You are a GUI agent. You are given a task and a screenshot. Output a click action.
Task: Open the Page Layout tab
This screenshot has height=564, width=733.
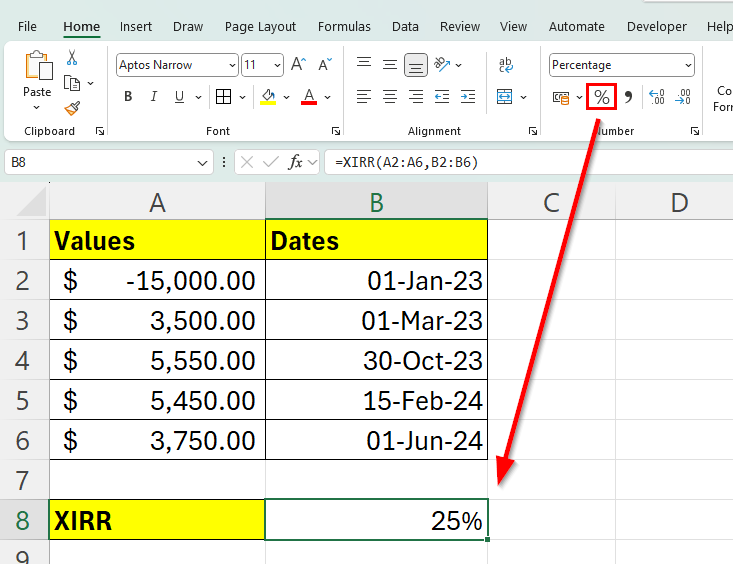(x=260, y=27)
